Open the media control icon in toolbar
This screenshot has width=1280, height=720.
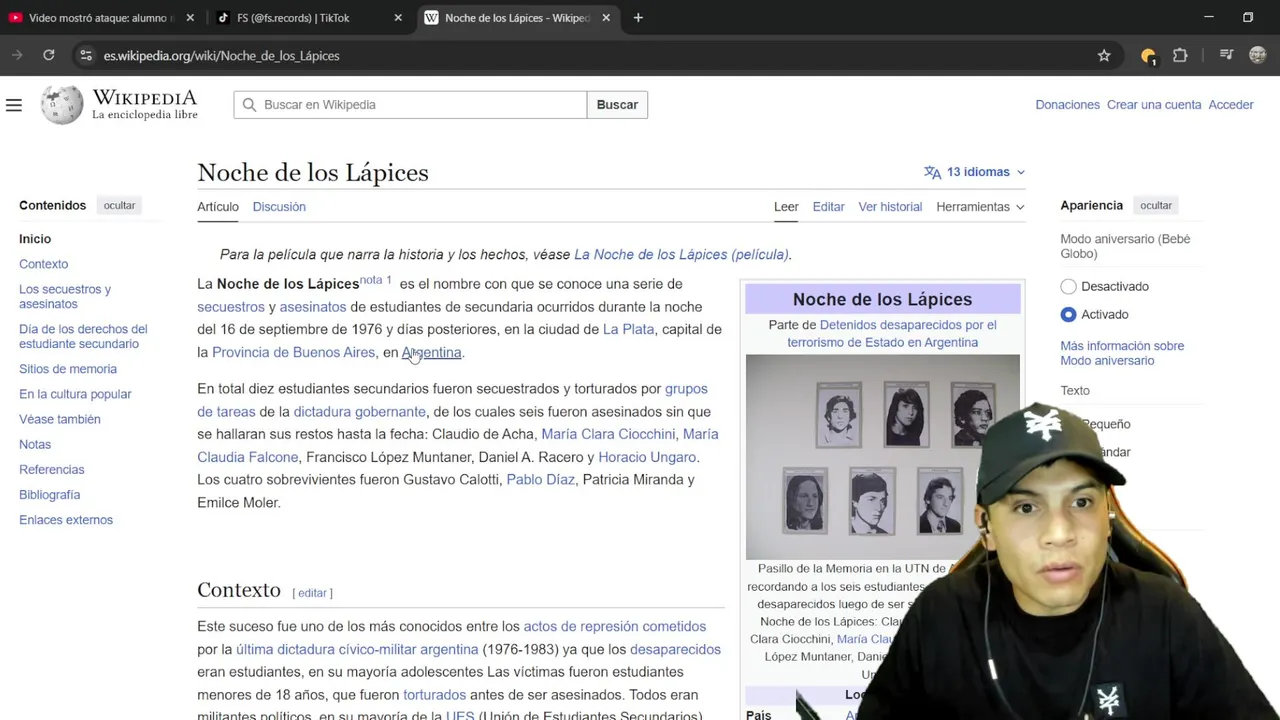click(1226, 55)
